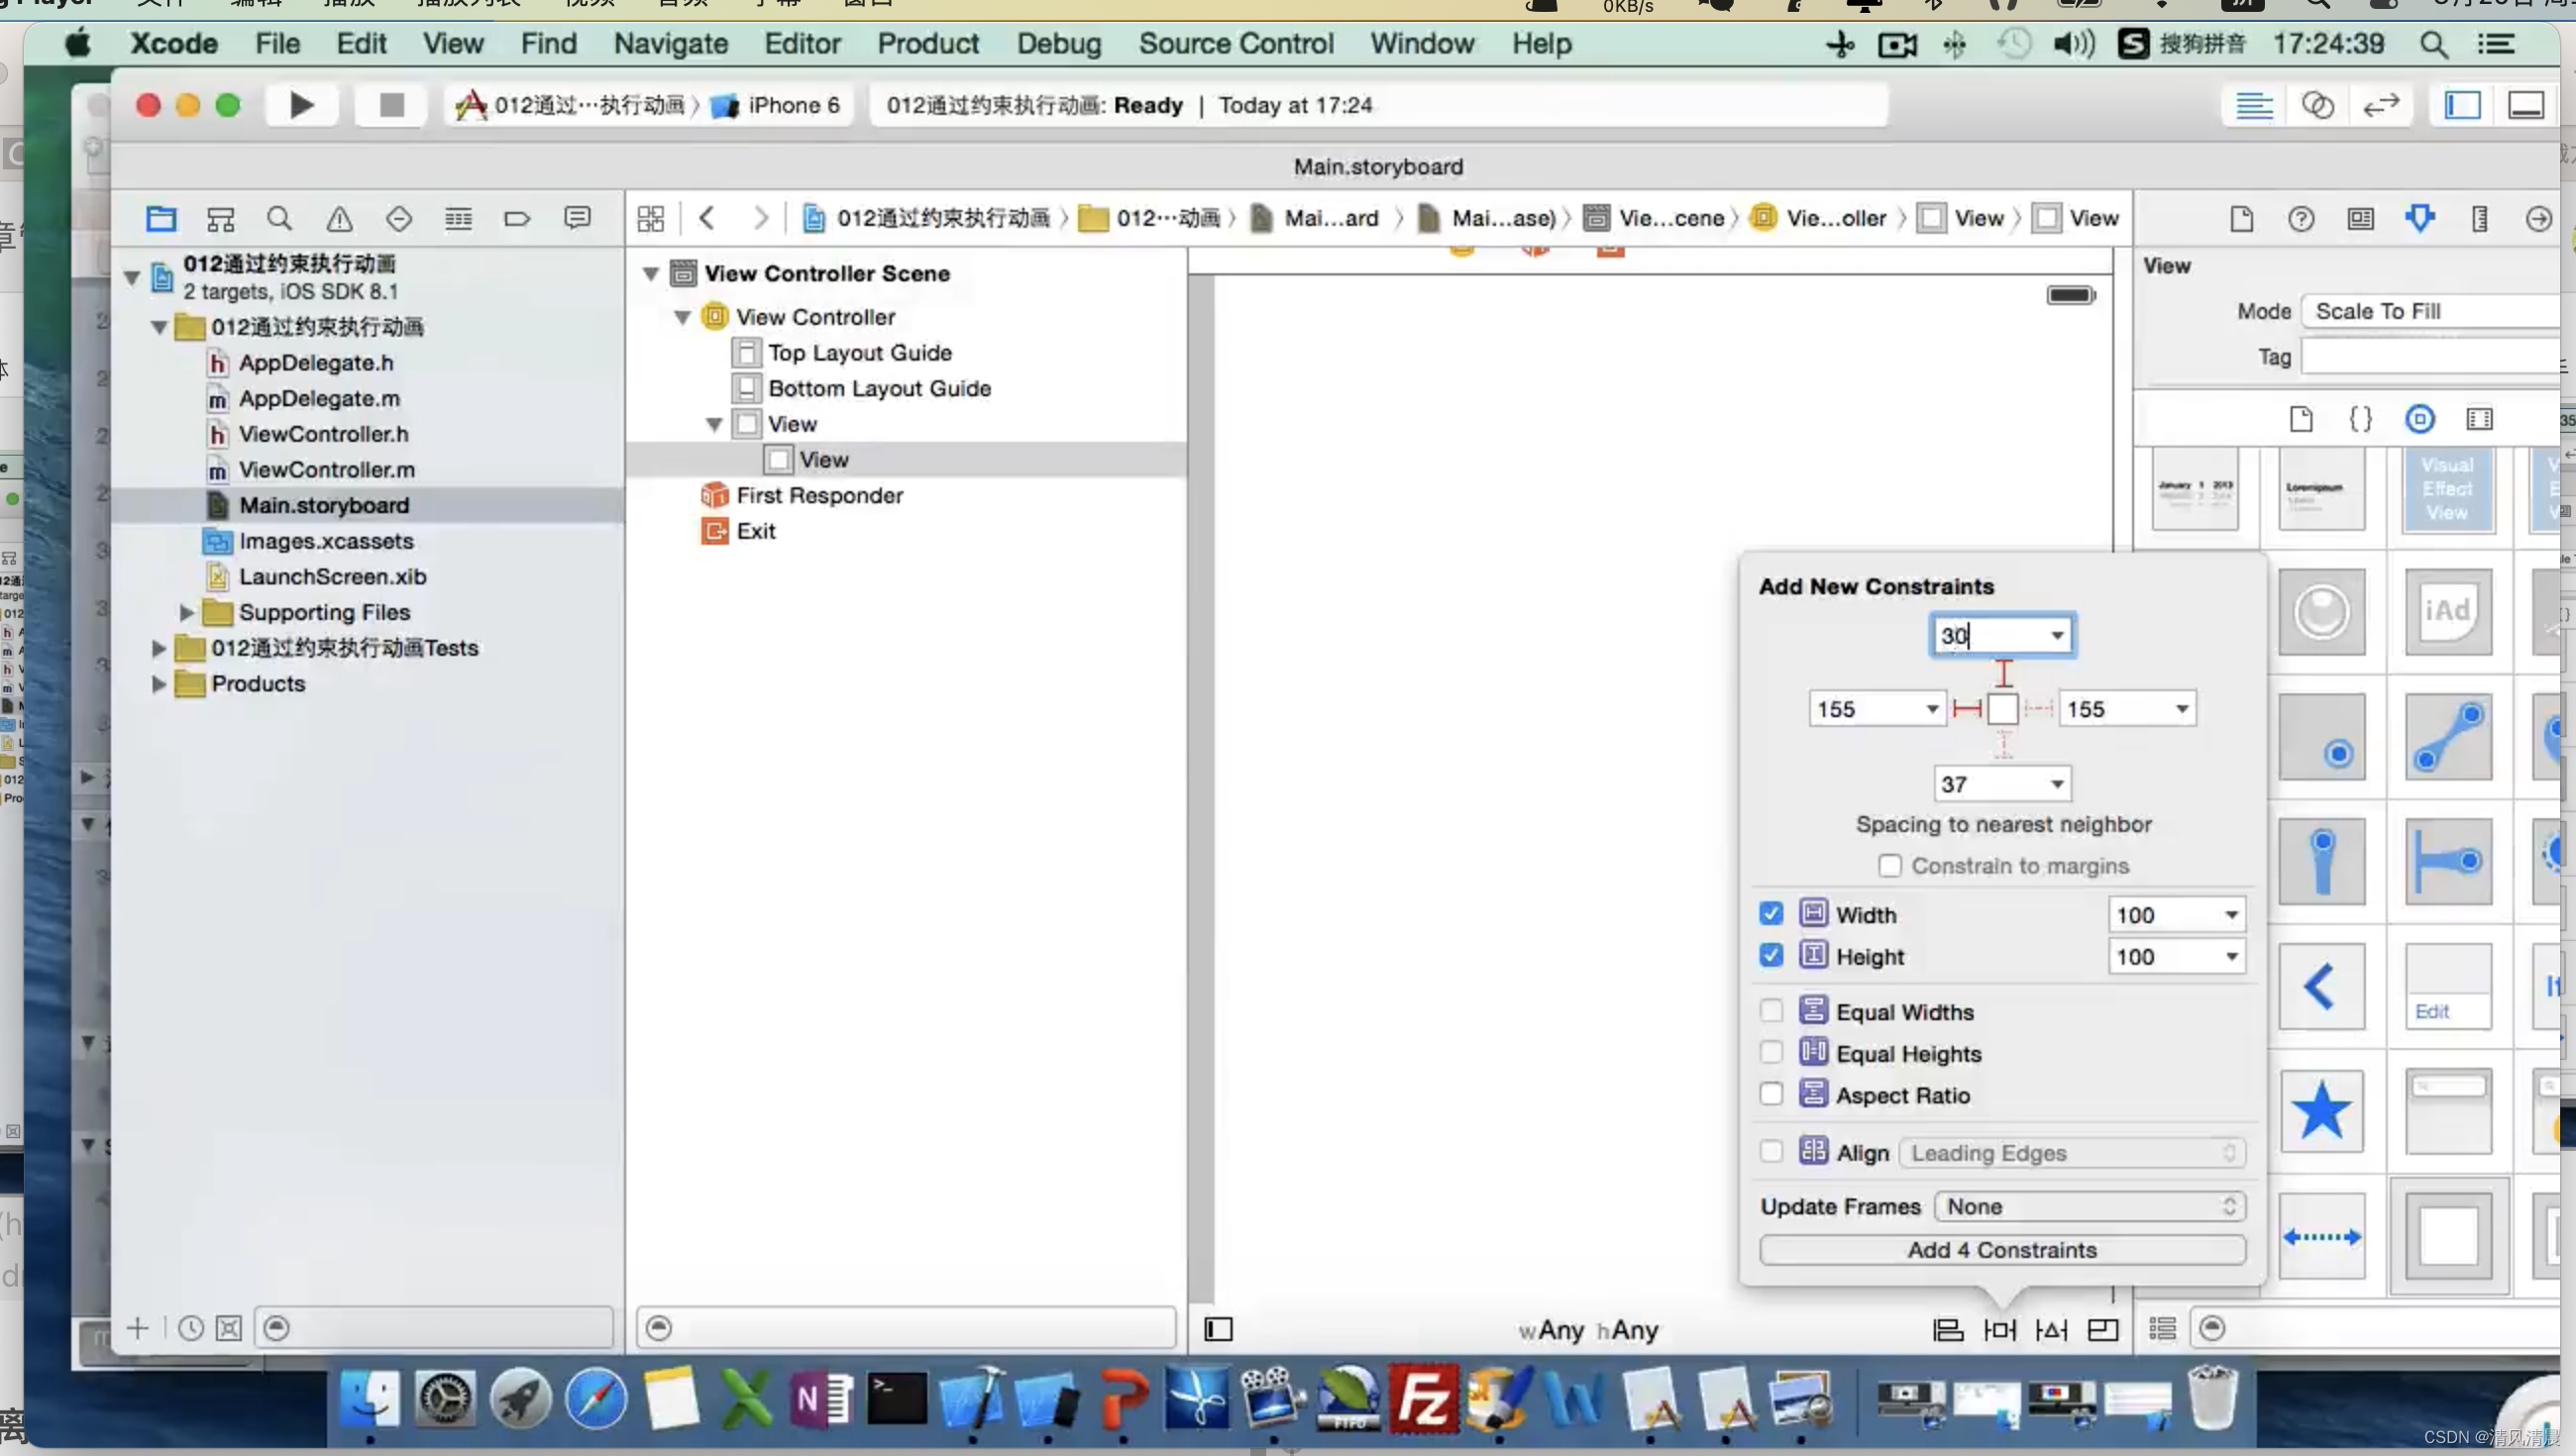Screen dimensions: 2576x1456
Task: Select the Editor menu item
Action: click(x=800, y=43)
